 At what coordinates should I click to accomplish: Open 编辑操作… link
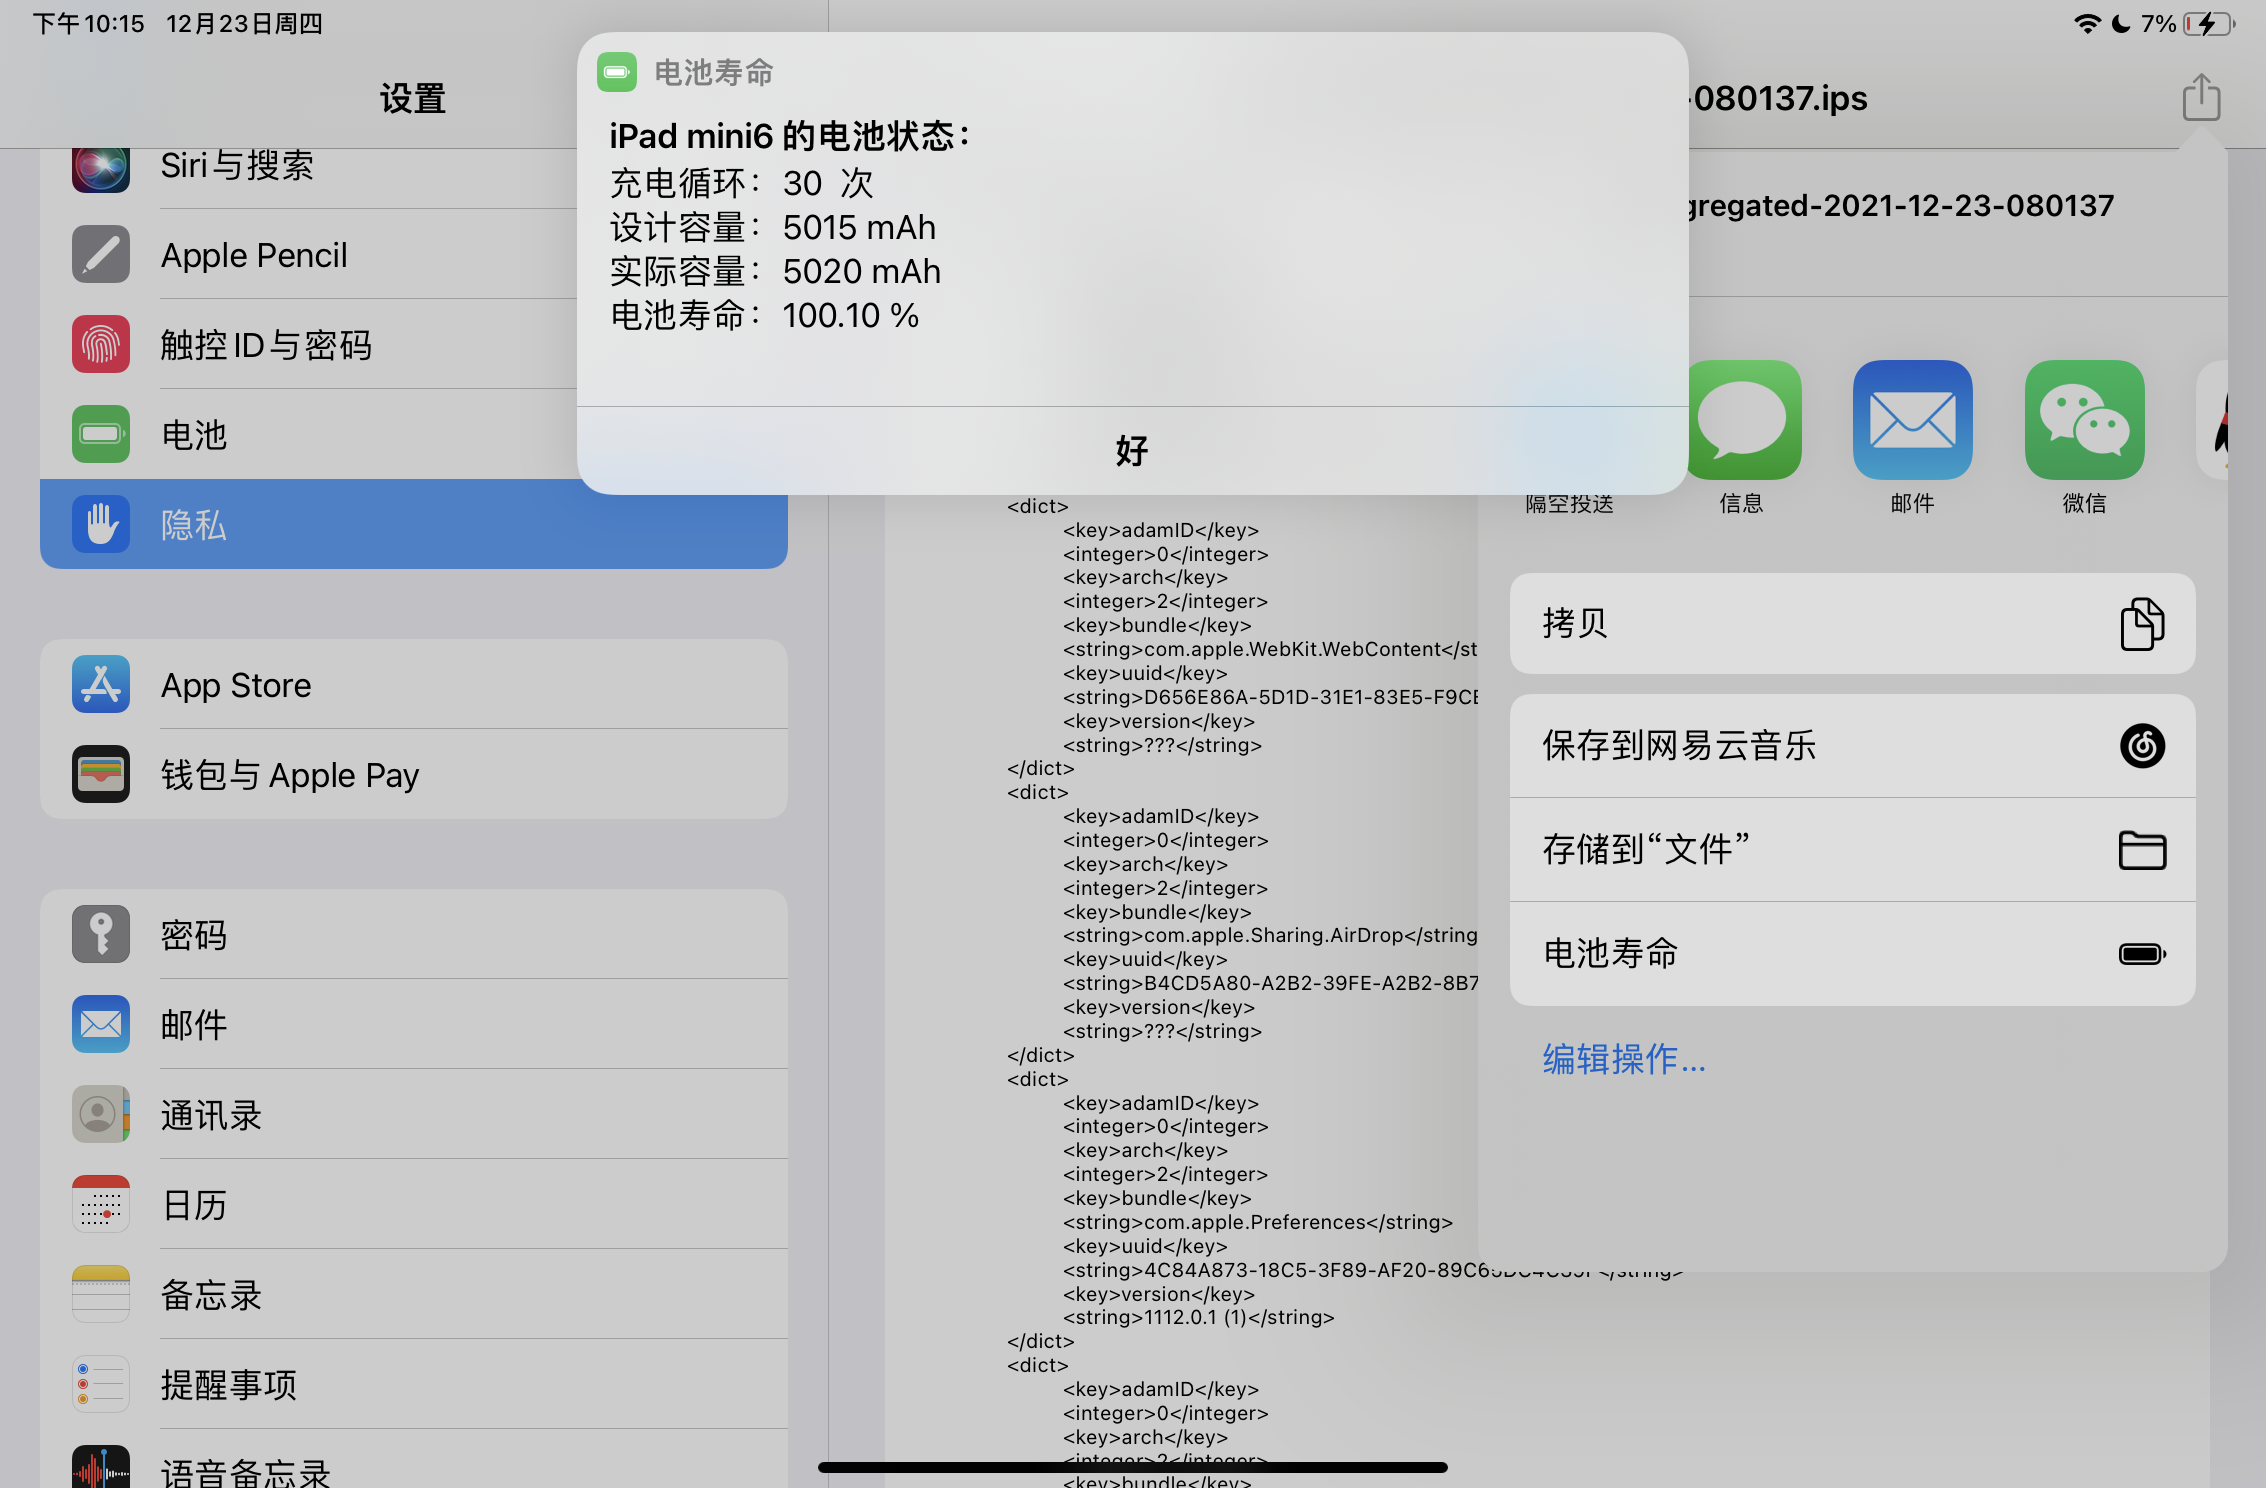[x=1623, y=1059]
